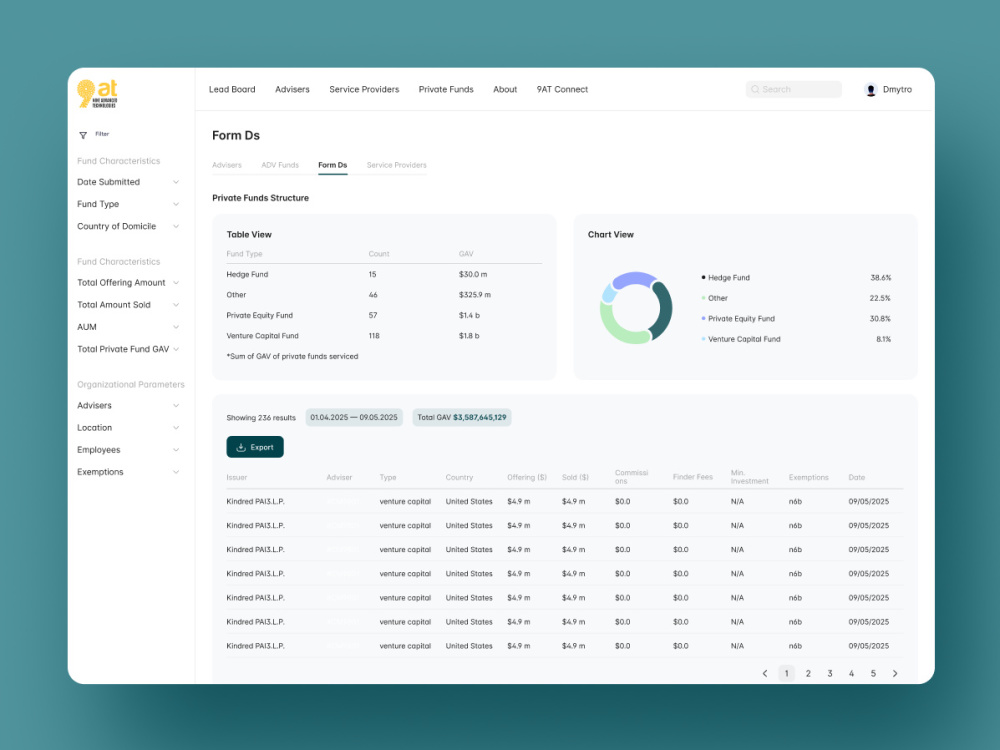Click Venture Capital Fund table row

(x=384, y=335)
